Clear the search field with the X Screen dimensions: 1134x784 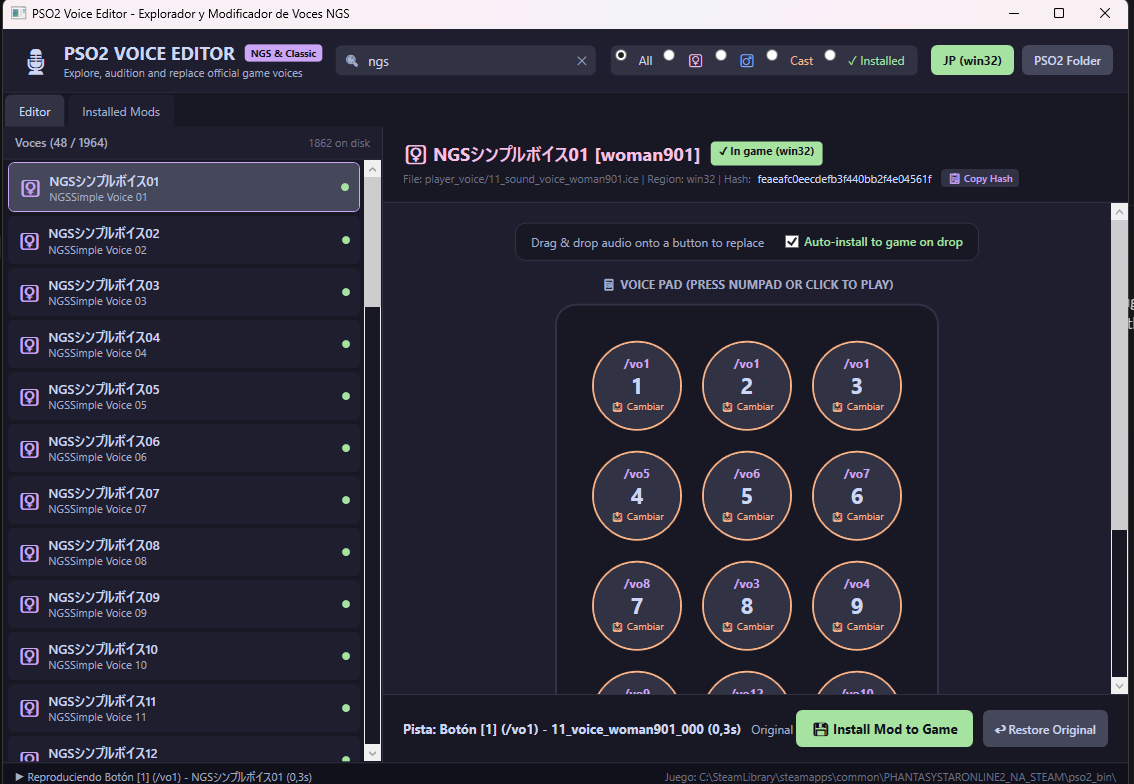(581, 61)
